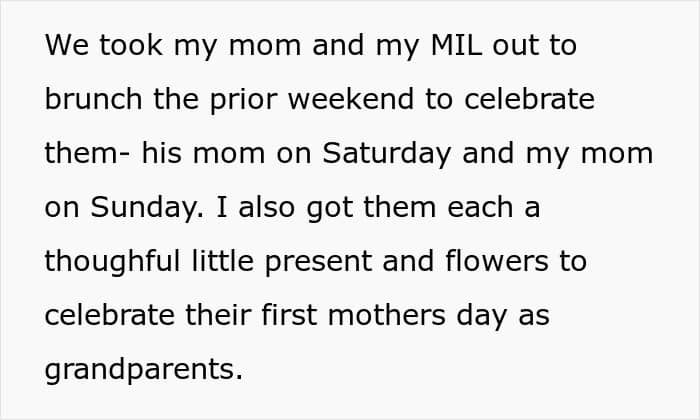Click the word "first" before mothers
Image resolution: width=700 pixels, height=420 pixels.
(289, 314)
